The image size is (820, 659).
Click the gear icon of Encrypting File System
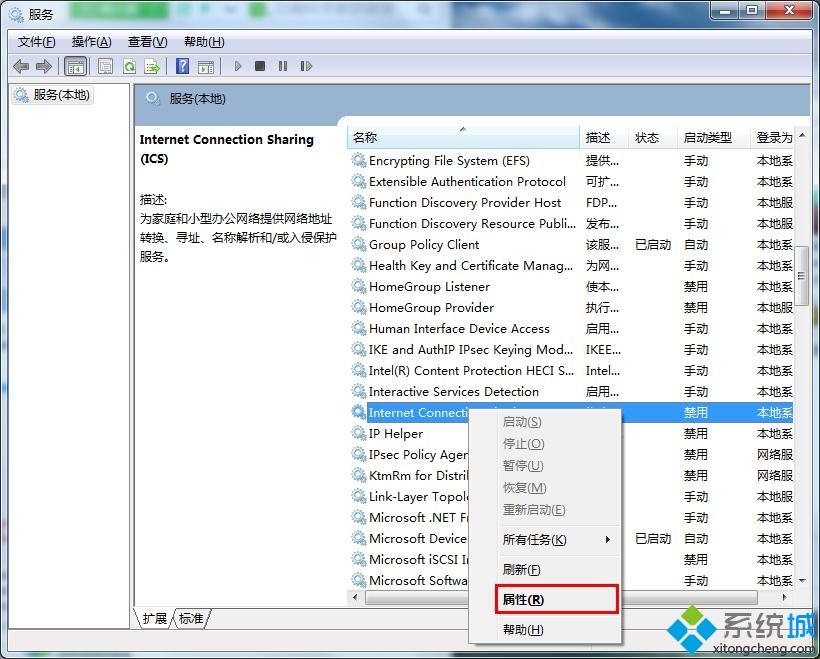click(x=359, y=161)
